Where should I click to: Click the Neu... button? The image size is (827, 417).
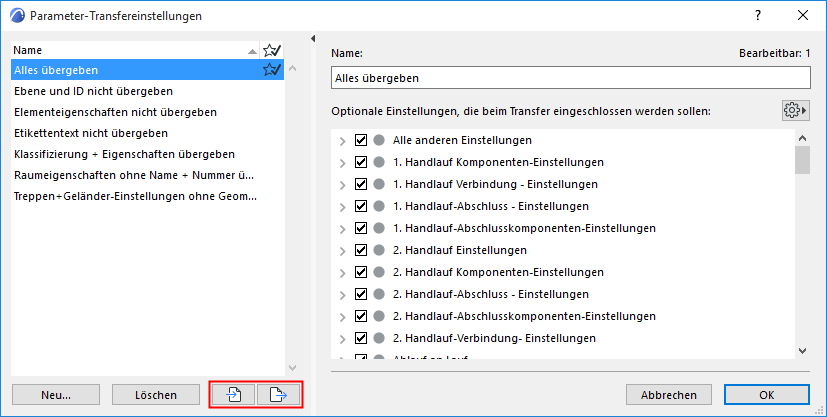click(56, 395)
